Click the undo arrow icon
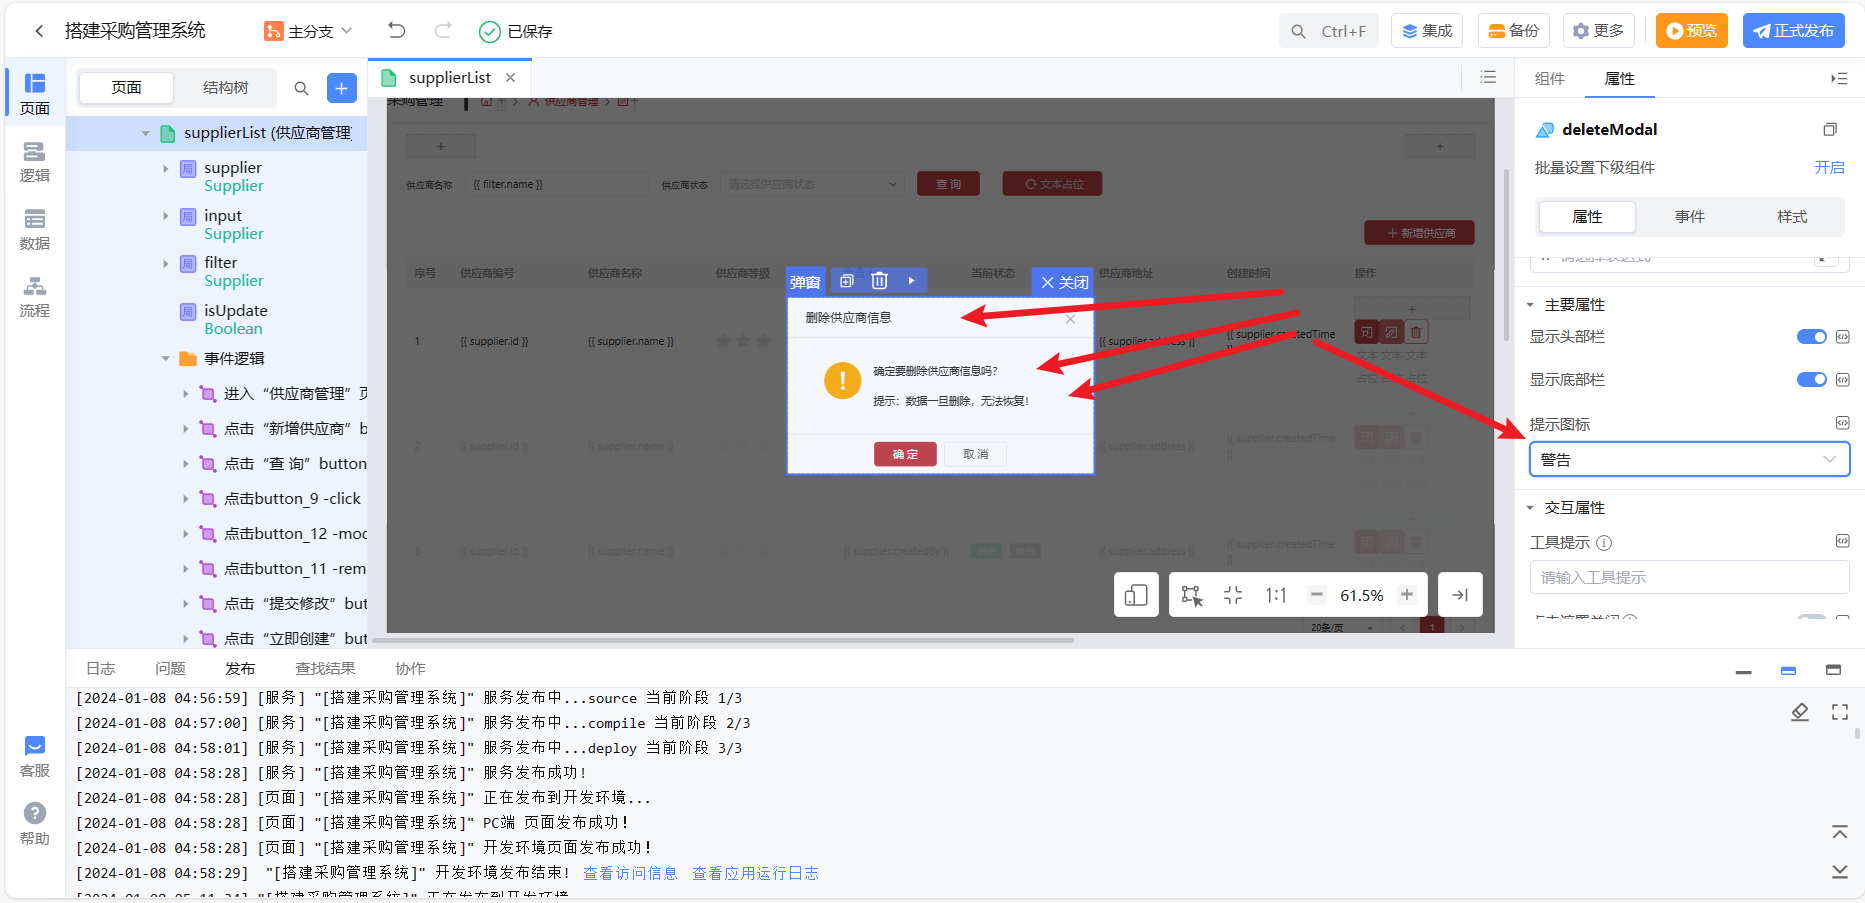1865x903 pixels. pyautogui.click(x=397, y=30)
